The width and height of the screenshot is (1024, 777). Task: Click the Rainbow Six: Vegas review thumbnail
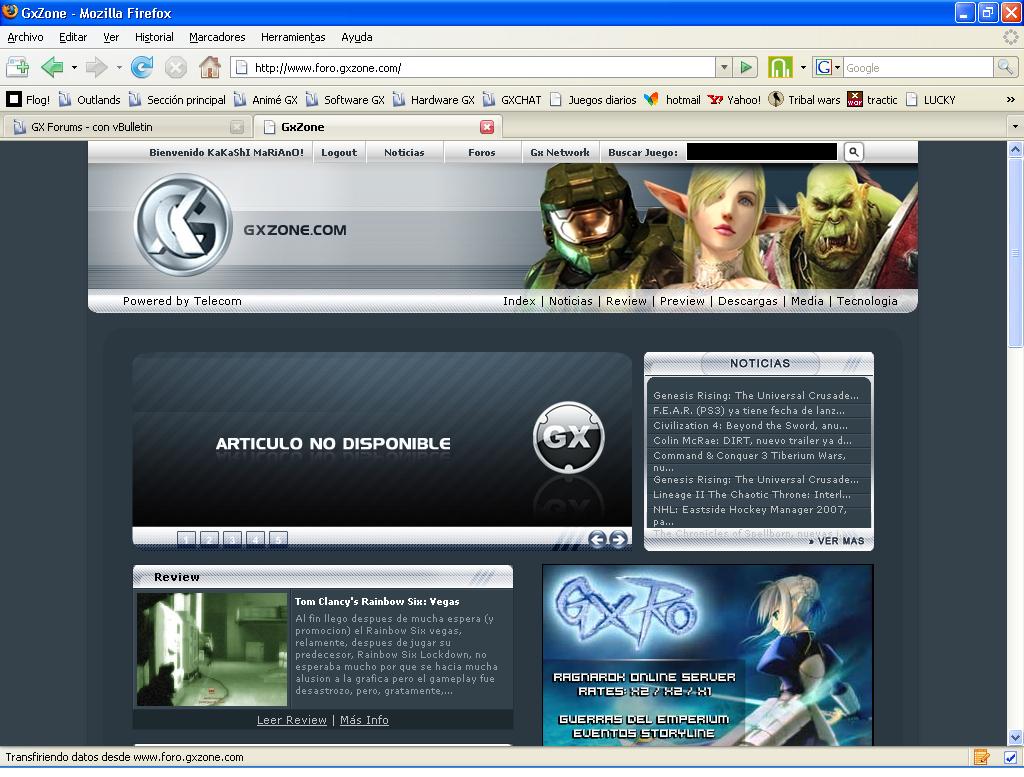[x=212, y=649]
